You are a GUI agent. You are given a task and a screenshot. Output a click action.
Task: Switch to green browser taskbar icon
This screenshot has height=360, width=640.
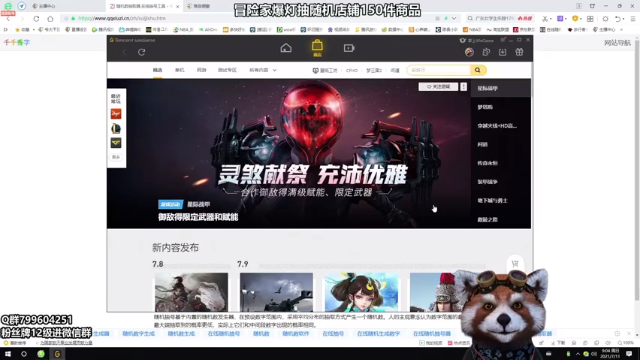coord(41,354)
